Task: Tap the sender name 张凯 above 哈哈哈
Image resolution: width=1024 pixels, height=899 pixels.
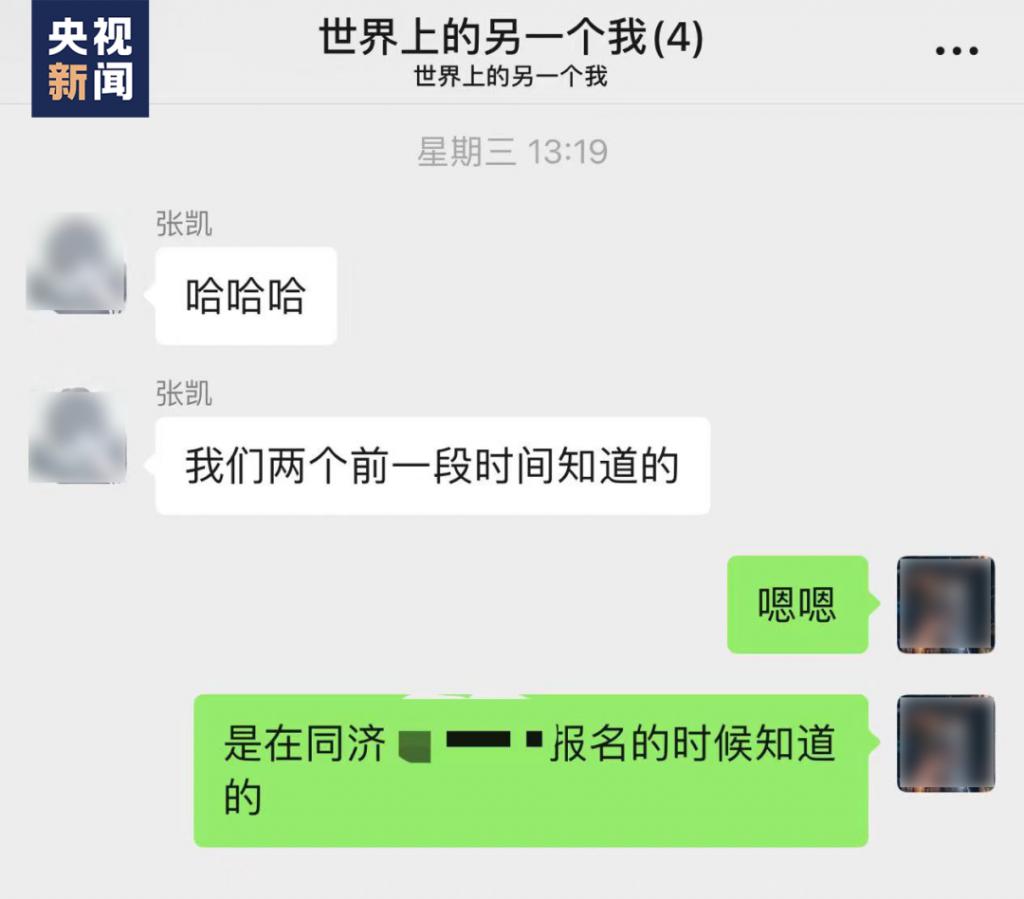Action: [x=184, y=224]
